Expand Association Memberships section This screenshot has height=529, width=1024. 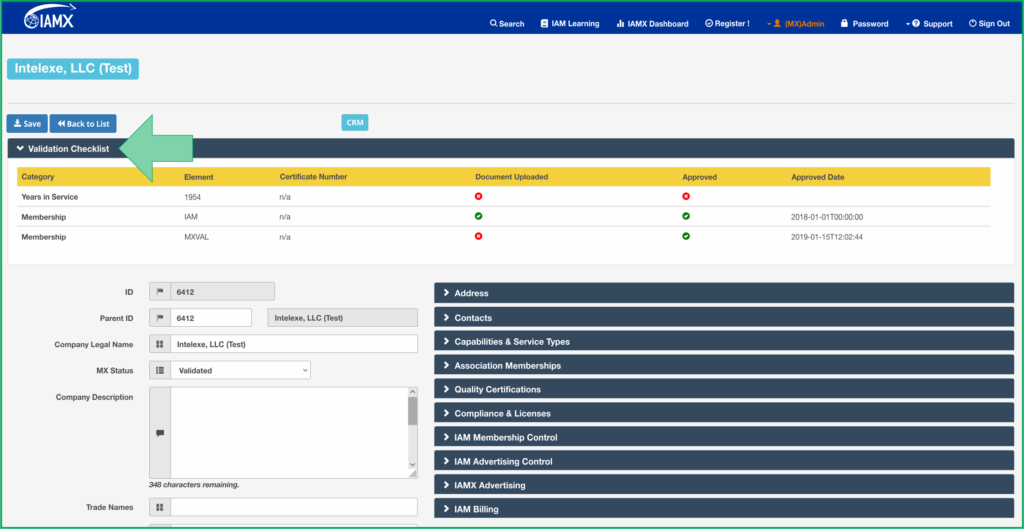point(724,365)
